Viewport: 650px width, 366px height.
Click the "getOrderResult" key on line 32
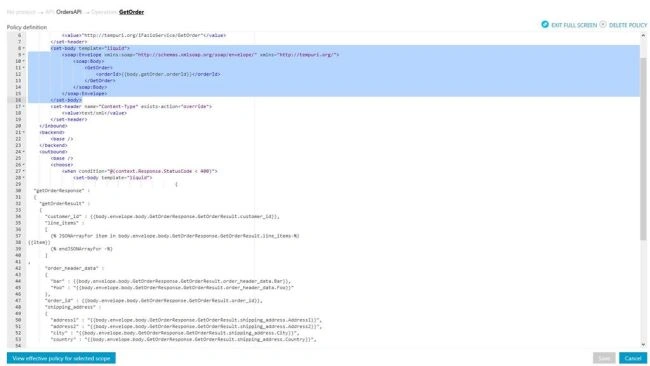(62, 204)
